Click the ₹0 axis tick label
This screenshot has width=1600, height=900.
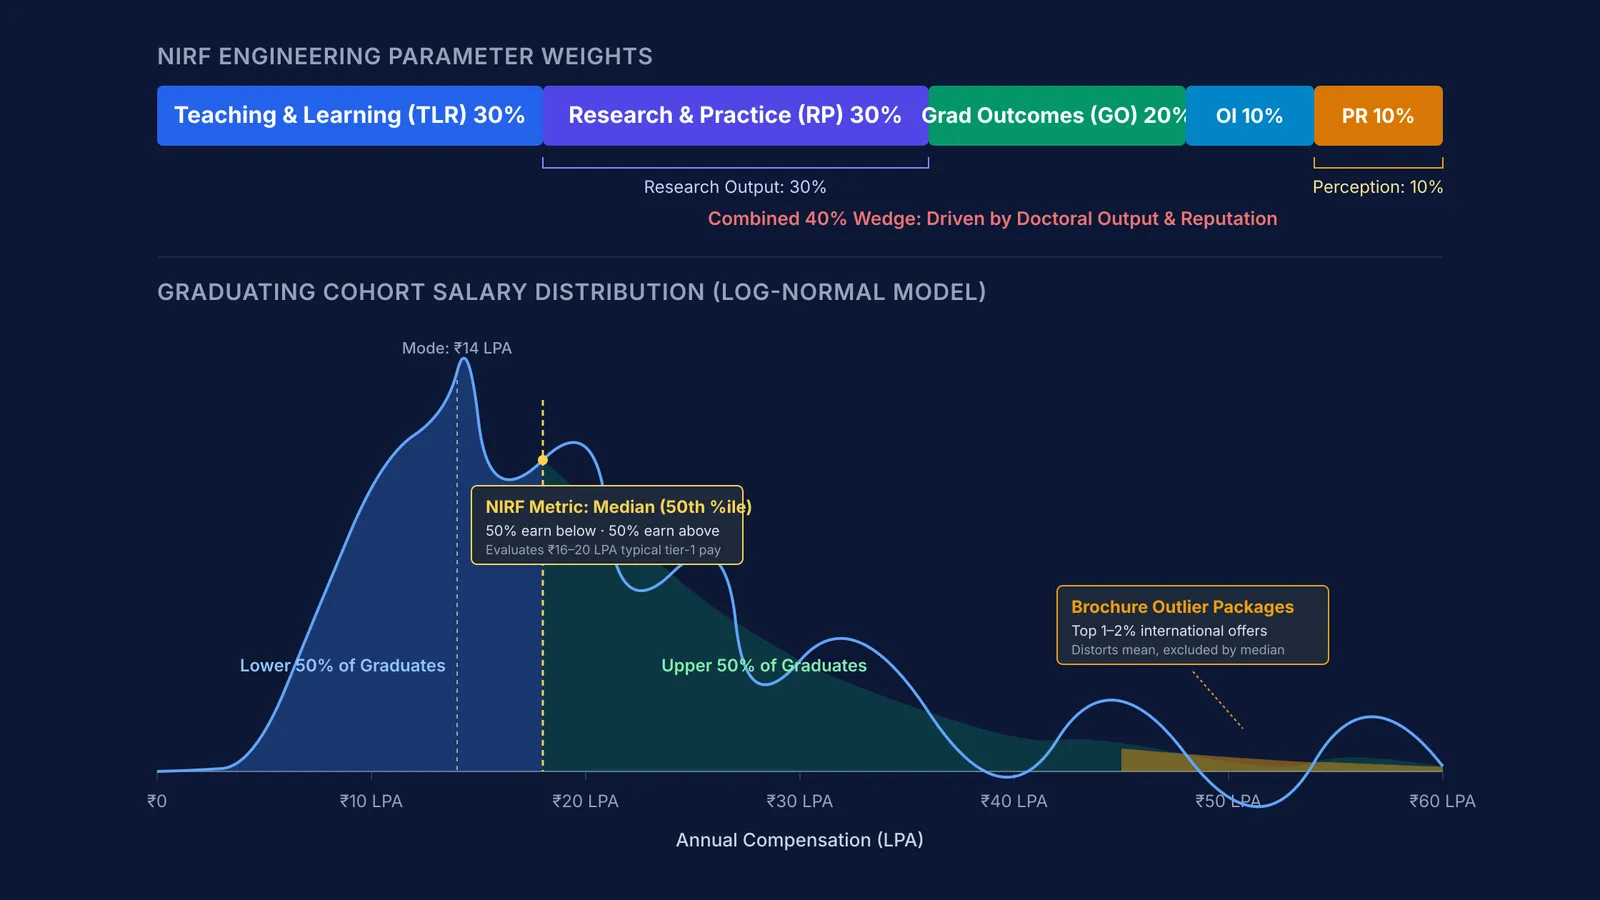[x=157, y=801]
